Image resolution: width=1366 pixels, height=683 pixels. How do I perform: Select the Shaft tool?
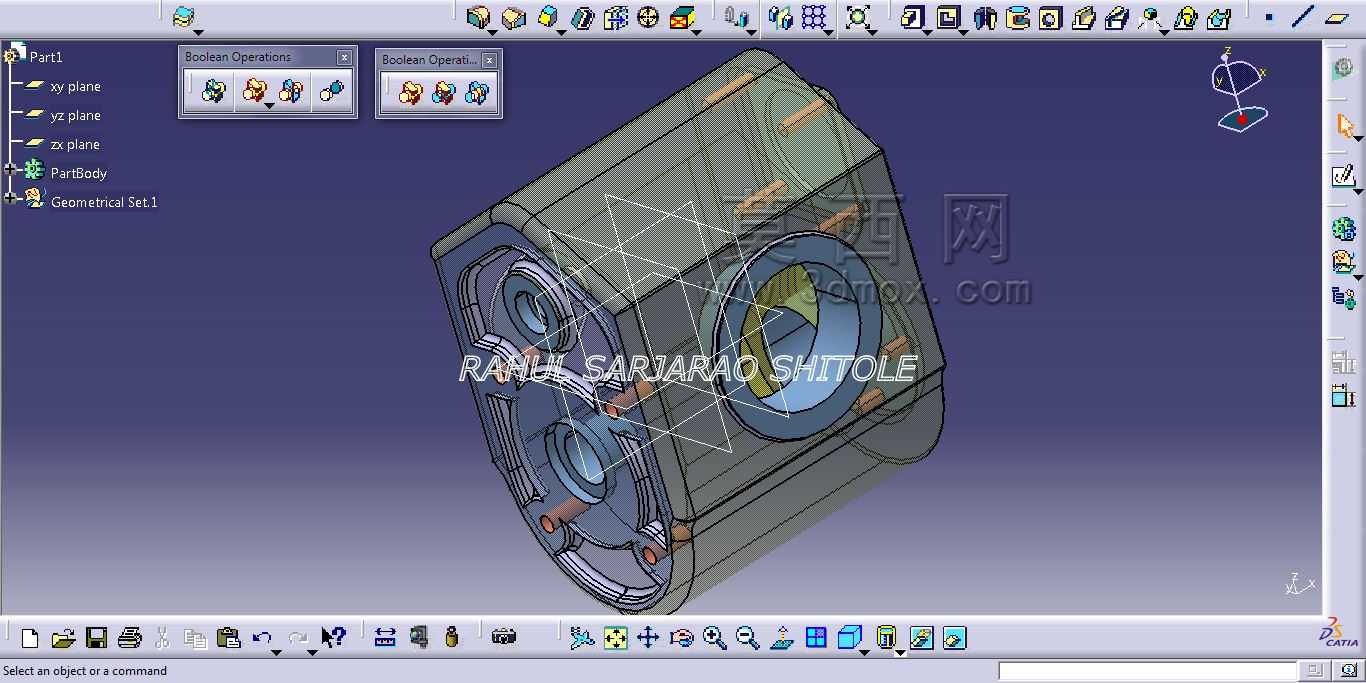tap(985, 17)
